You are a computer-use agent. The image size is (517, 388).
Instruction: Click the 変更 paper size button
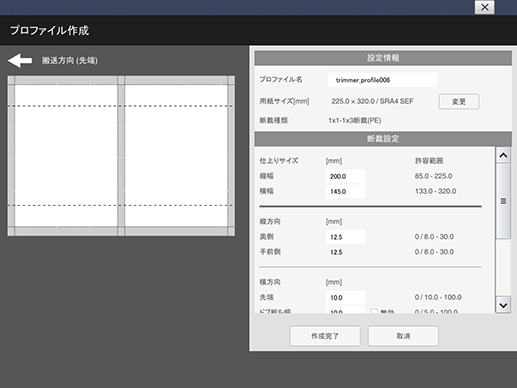point(459,102)
